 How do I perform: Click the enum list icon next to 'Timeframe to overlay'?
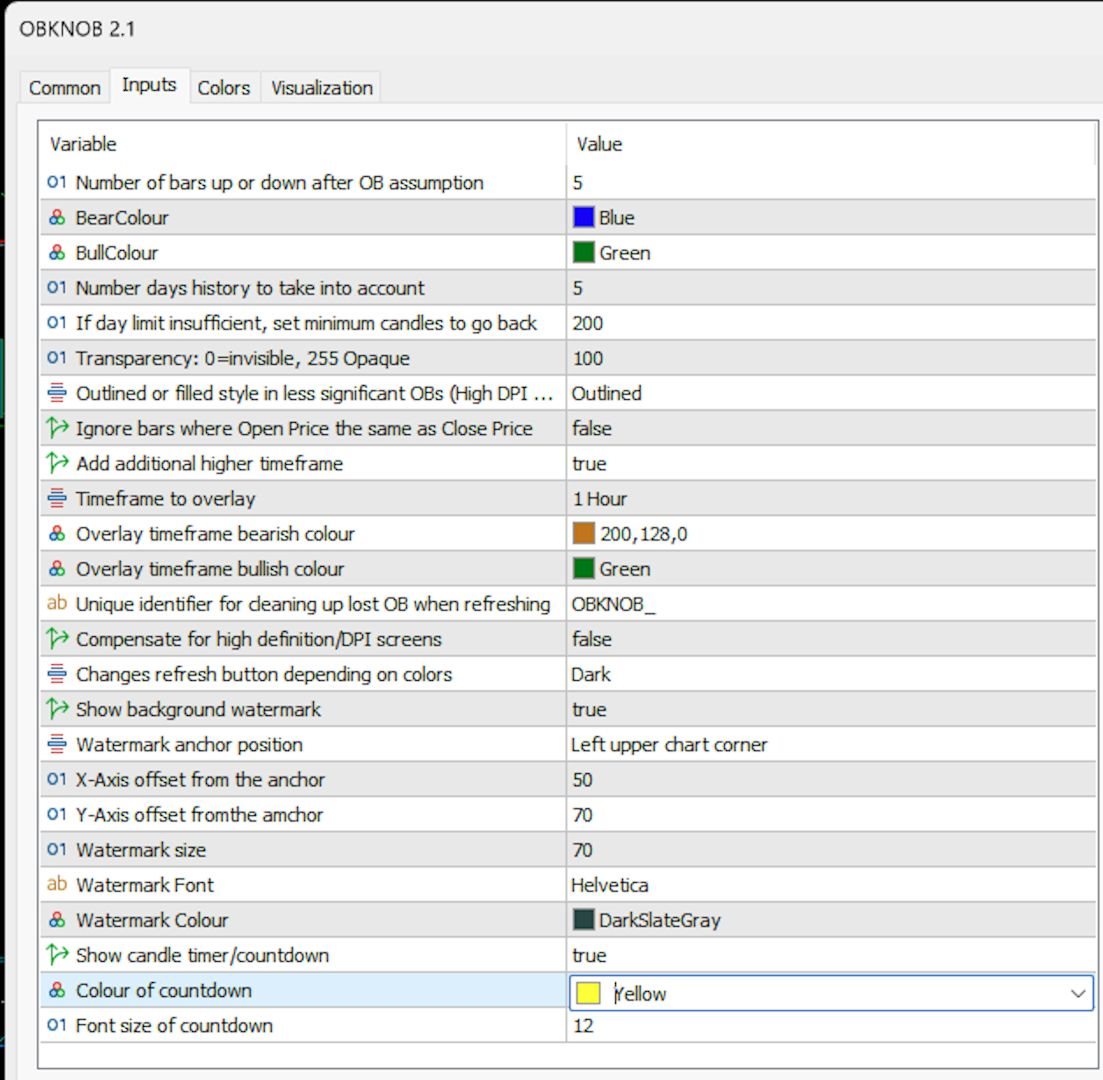coord(57,498)
